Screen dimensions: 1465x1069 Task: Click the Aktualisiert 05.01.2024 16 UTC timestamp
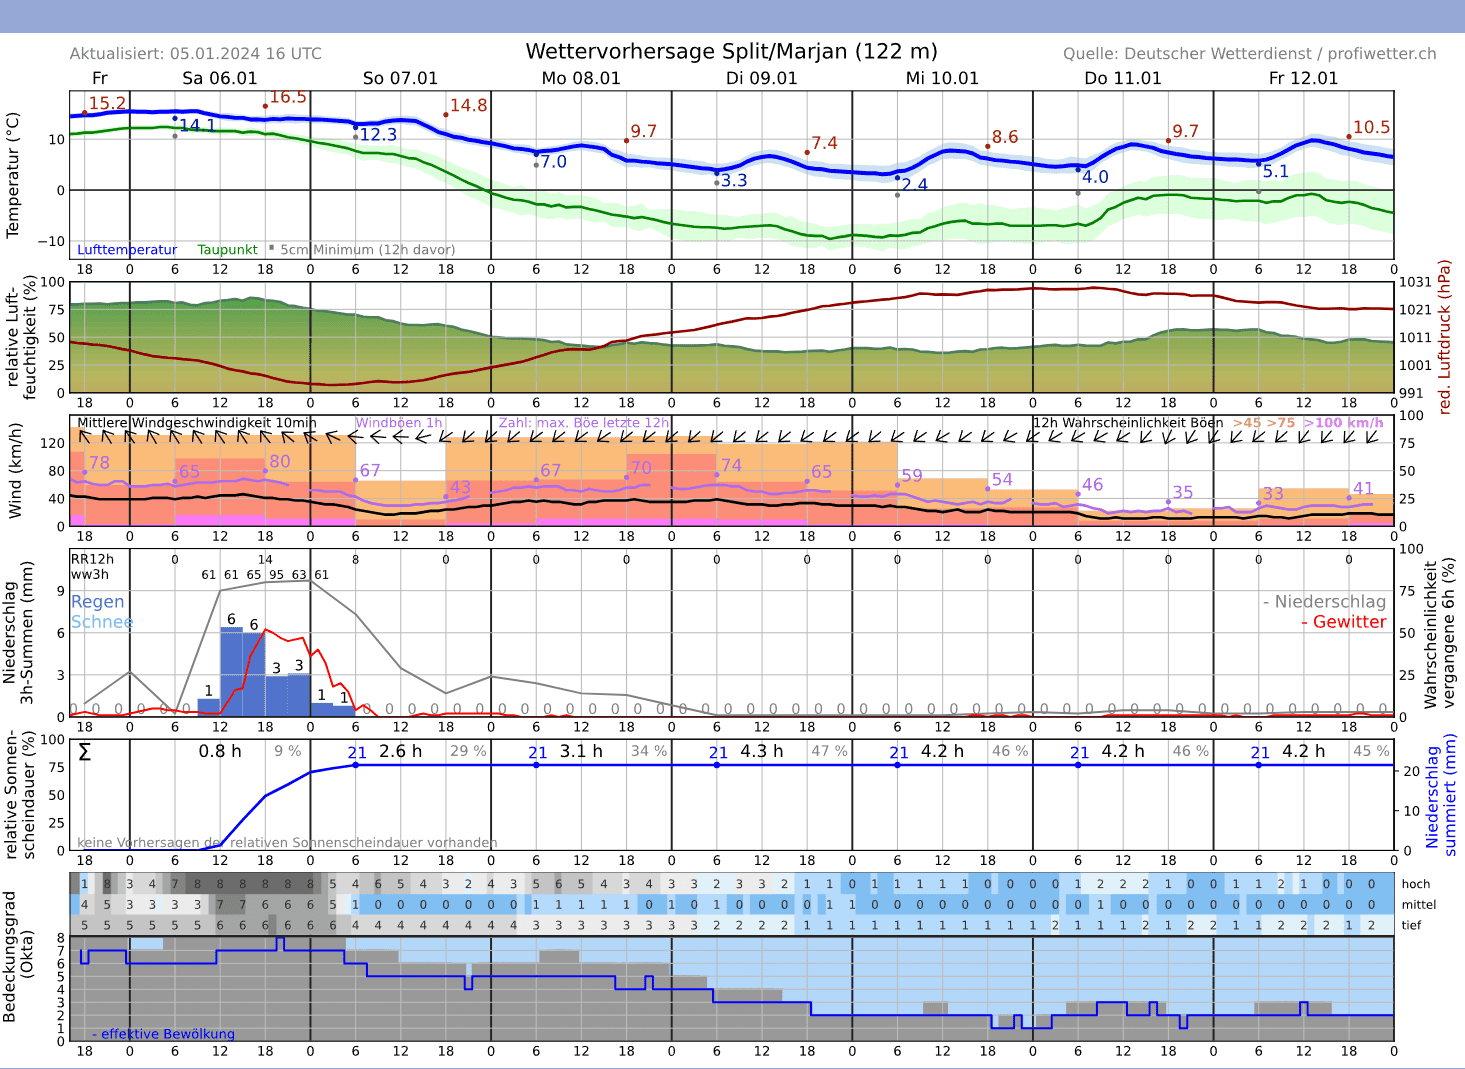pos(196,54)
